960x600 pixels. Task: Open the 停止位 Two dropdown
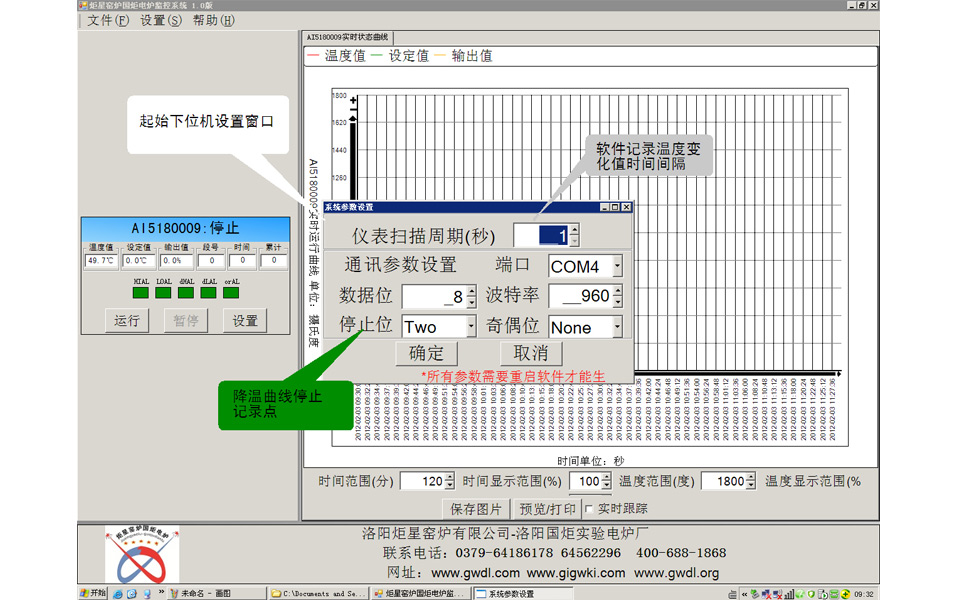(x=471, y=327)
